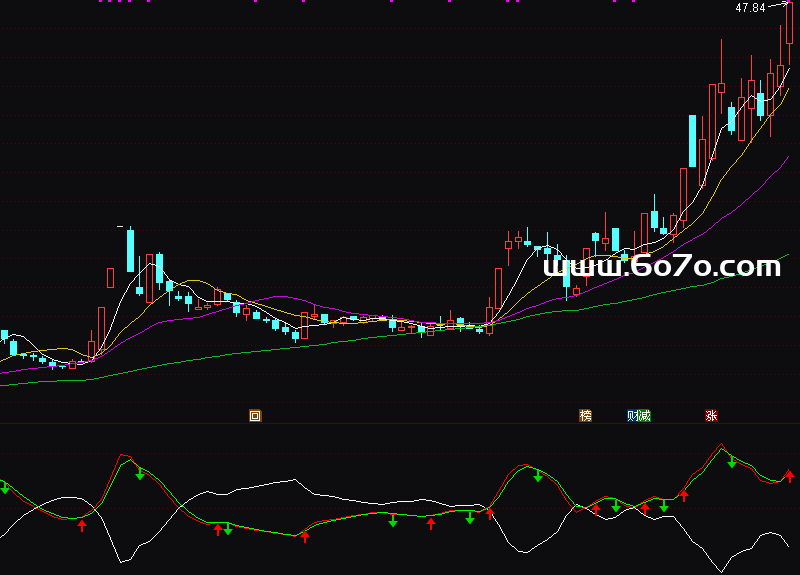Image resolution: width=800 pixels, height=575 pixels.
Task: Click the blue 财 finance marker
Action: pyautogui.click(x=633, y=416)
